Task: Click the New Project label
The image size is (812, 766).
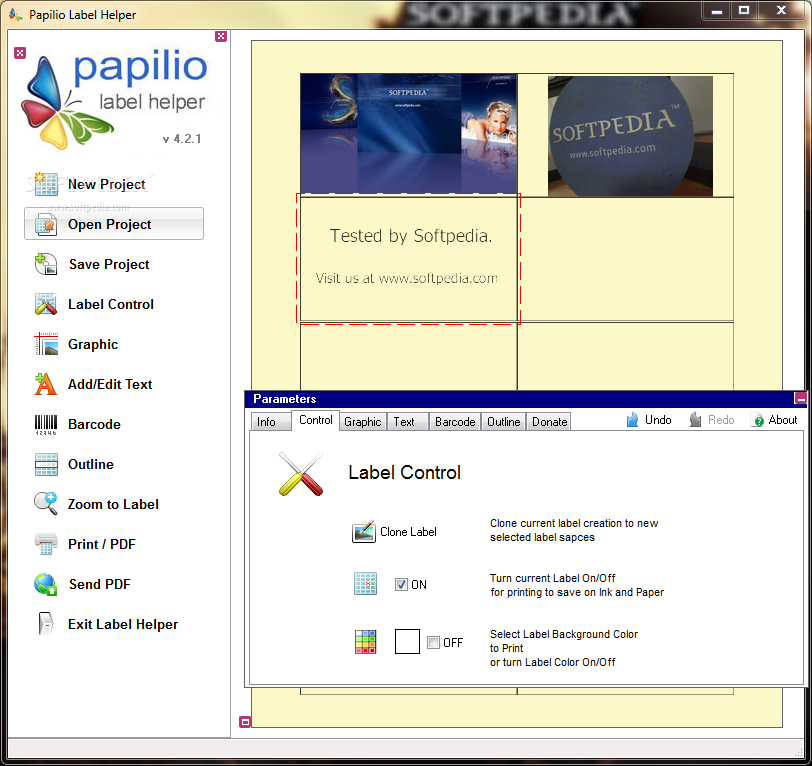Action: pos(107,184)
